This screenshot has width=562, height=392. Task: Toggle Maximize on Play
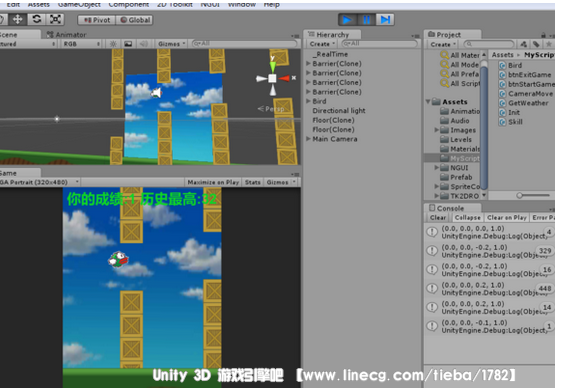[213, 182]
